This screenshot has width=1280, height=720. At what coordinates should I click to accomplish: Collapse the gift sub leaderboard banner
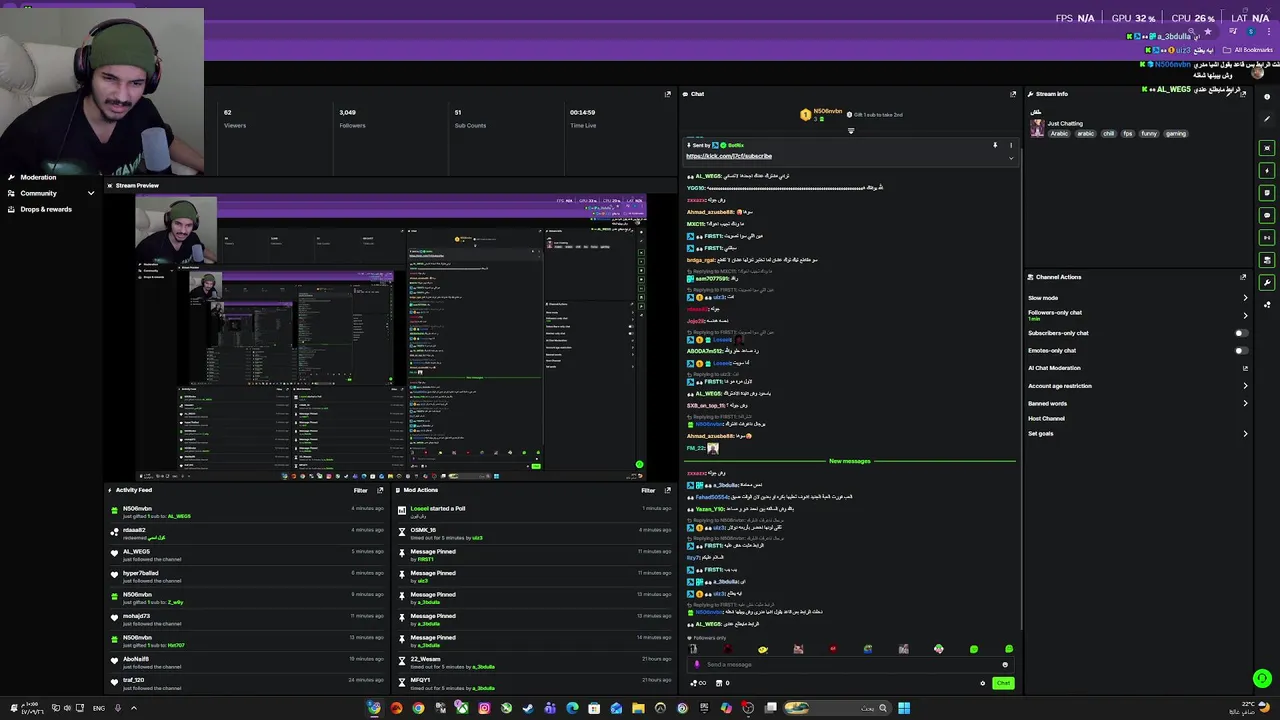click(x=851, y=130)
